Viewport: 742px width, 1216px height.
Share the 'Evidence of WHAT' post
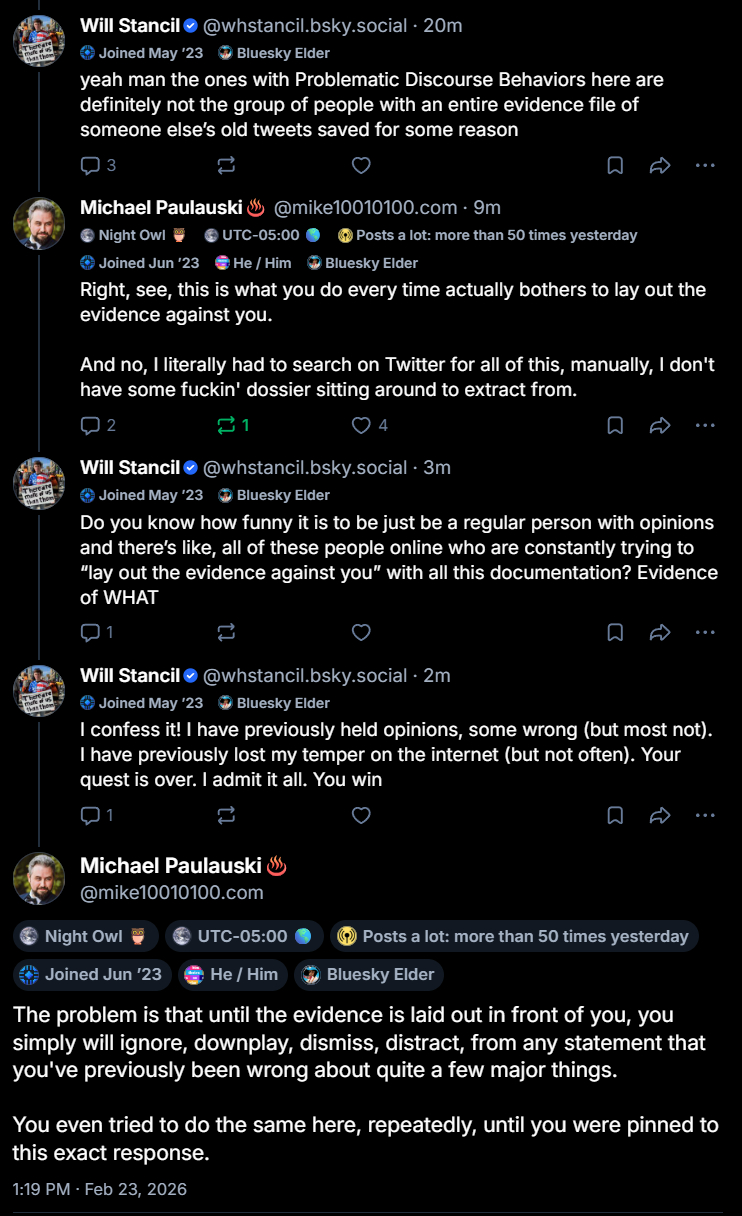660,632
